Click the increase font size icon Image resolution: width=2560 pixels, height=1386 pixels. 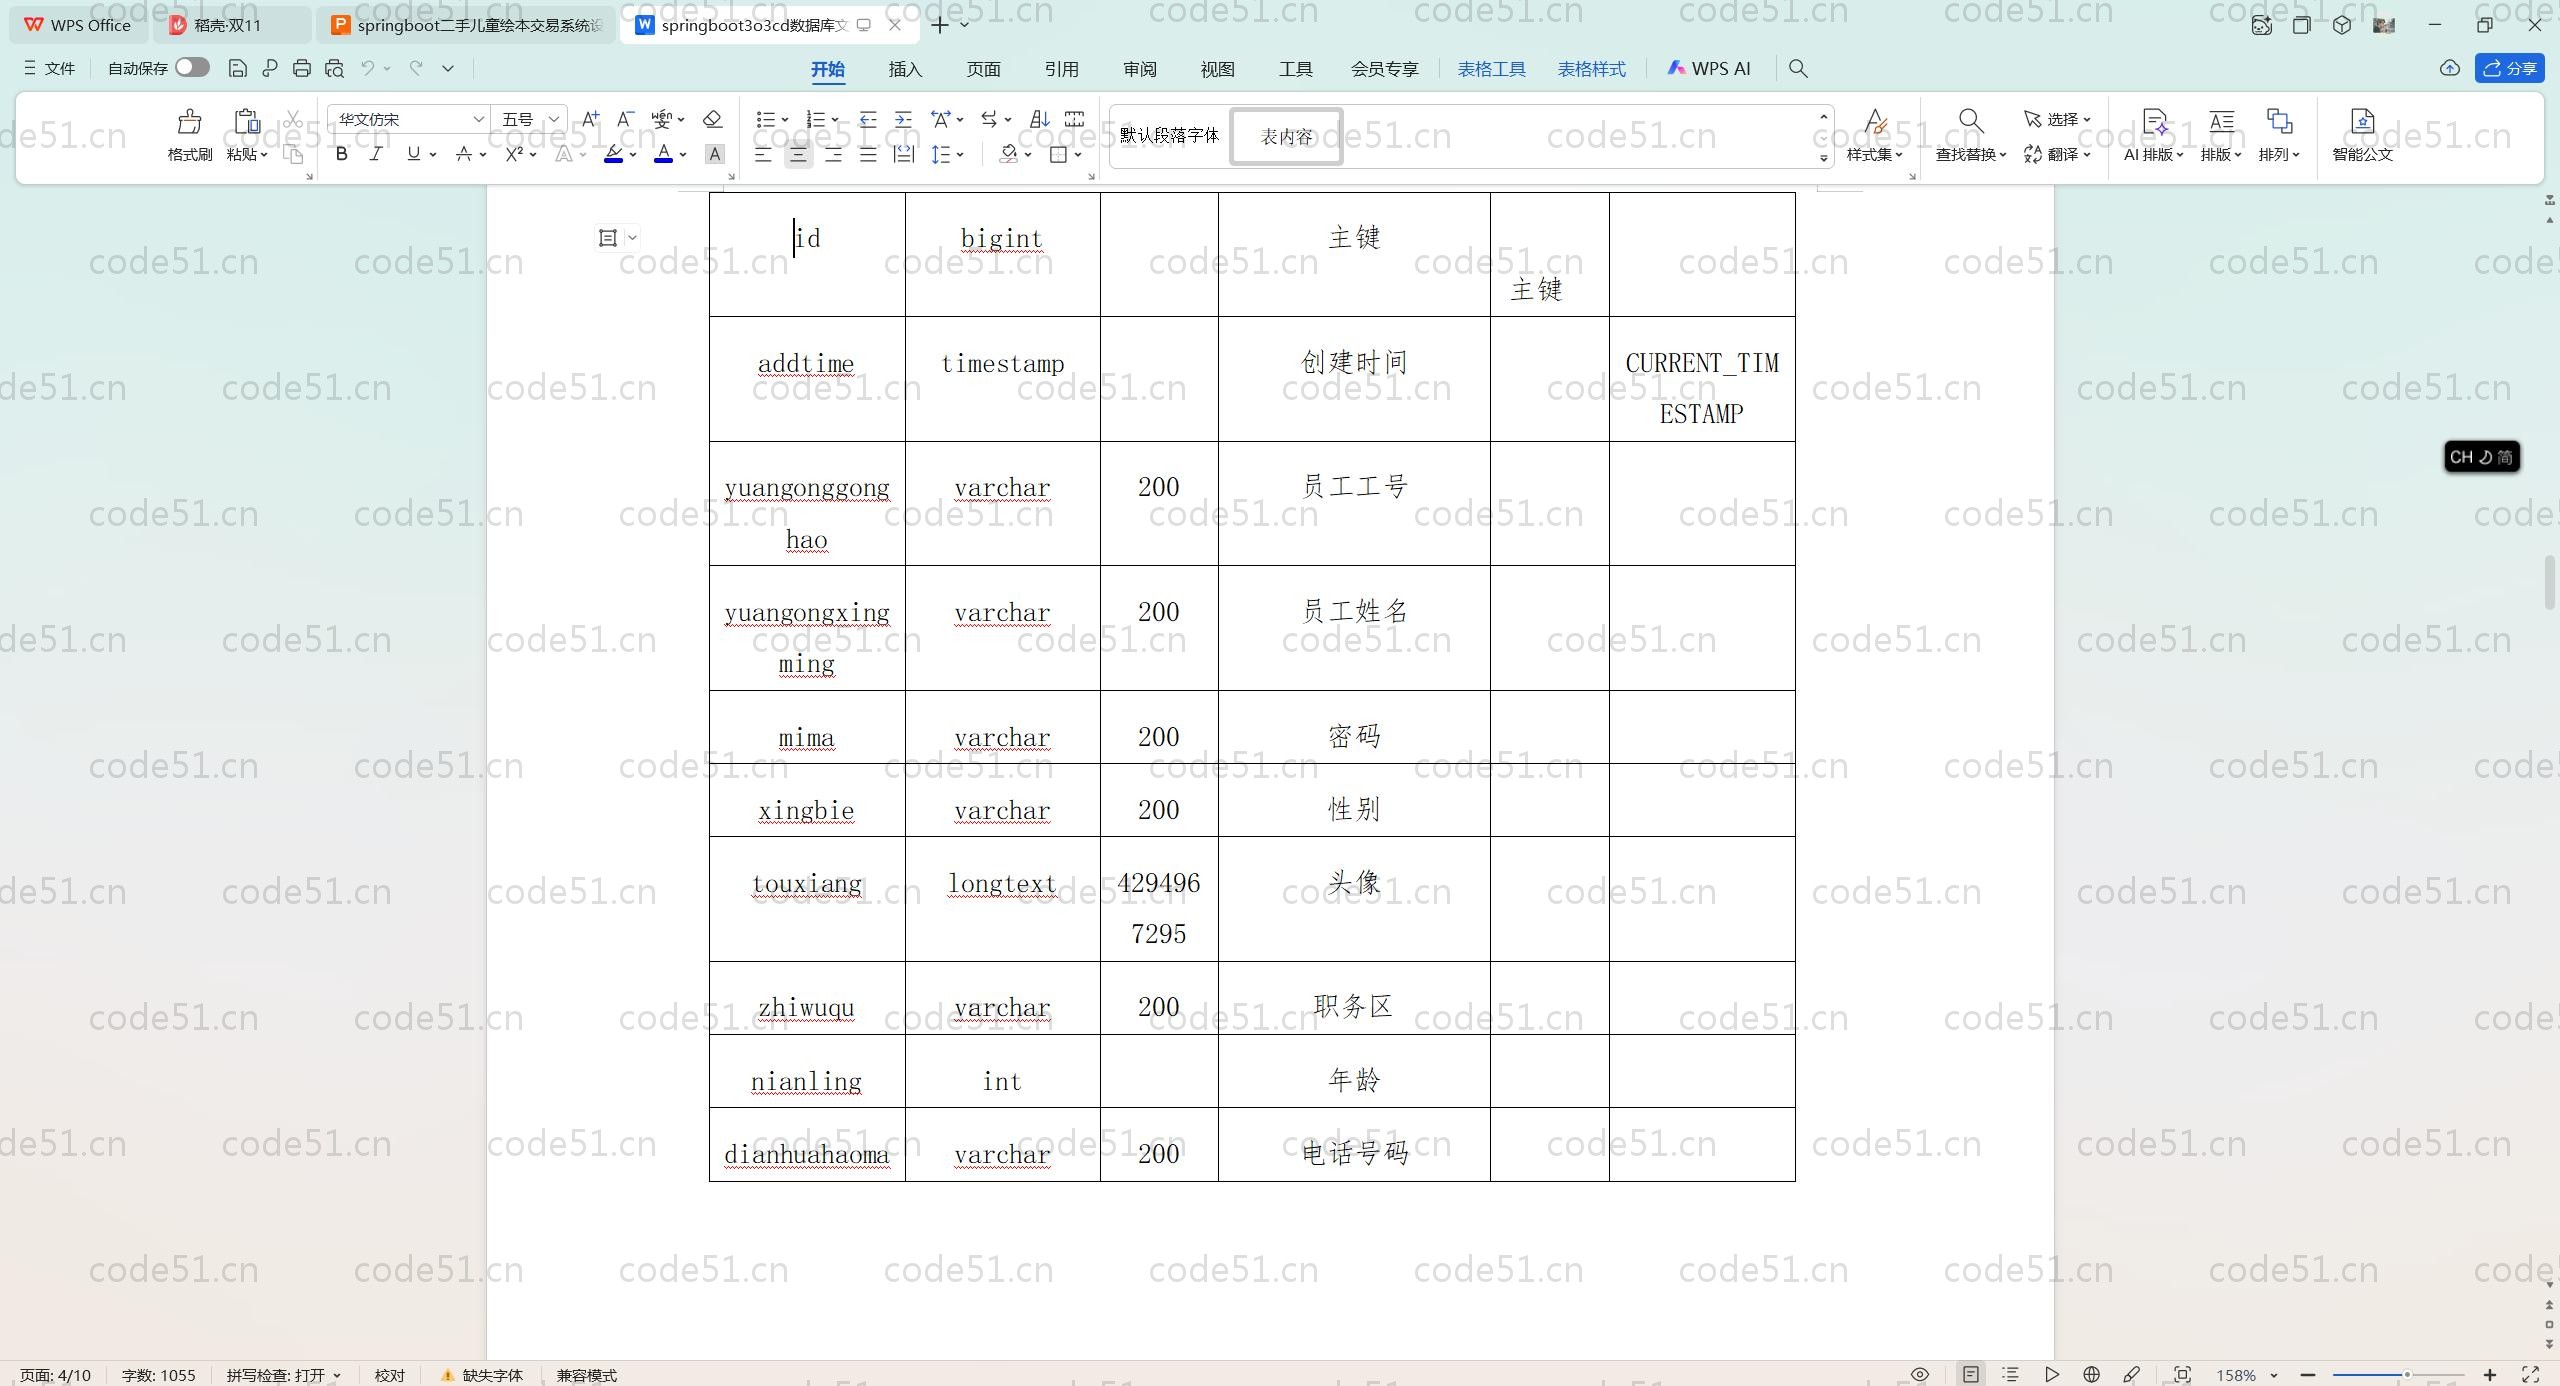590,119
